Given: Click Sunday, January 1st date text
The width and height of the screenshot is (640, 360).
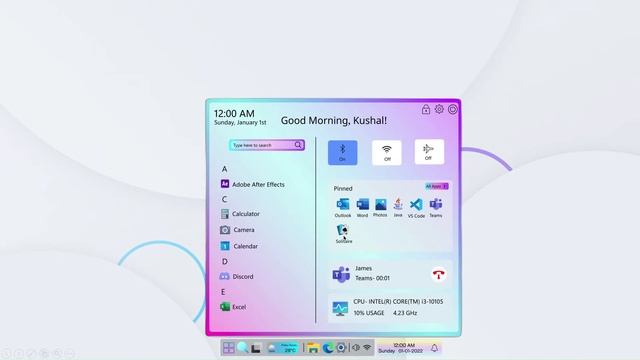Looking at the screenshot, I should click(x=240, y=122).
